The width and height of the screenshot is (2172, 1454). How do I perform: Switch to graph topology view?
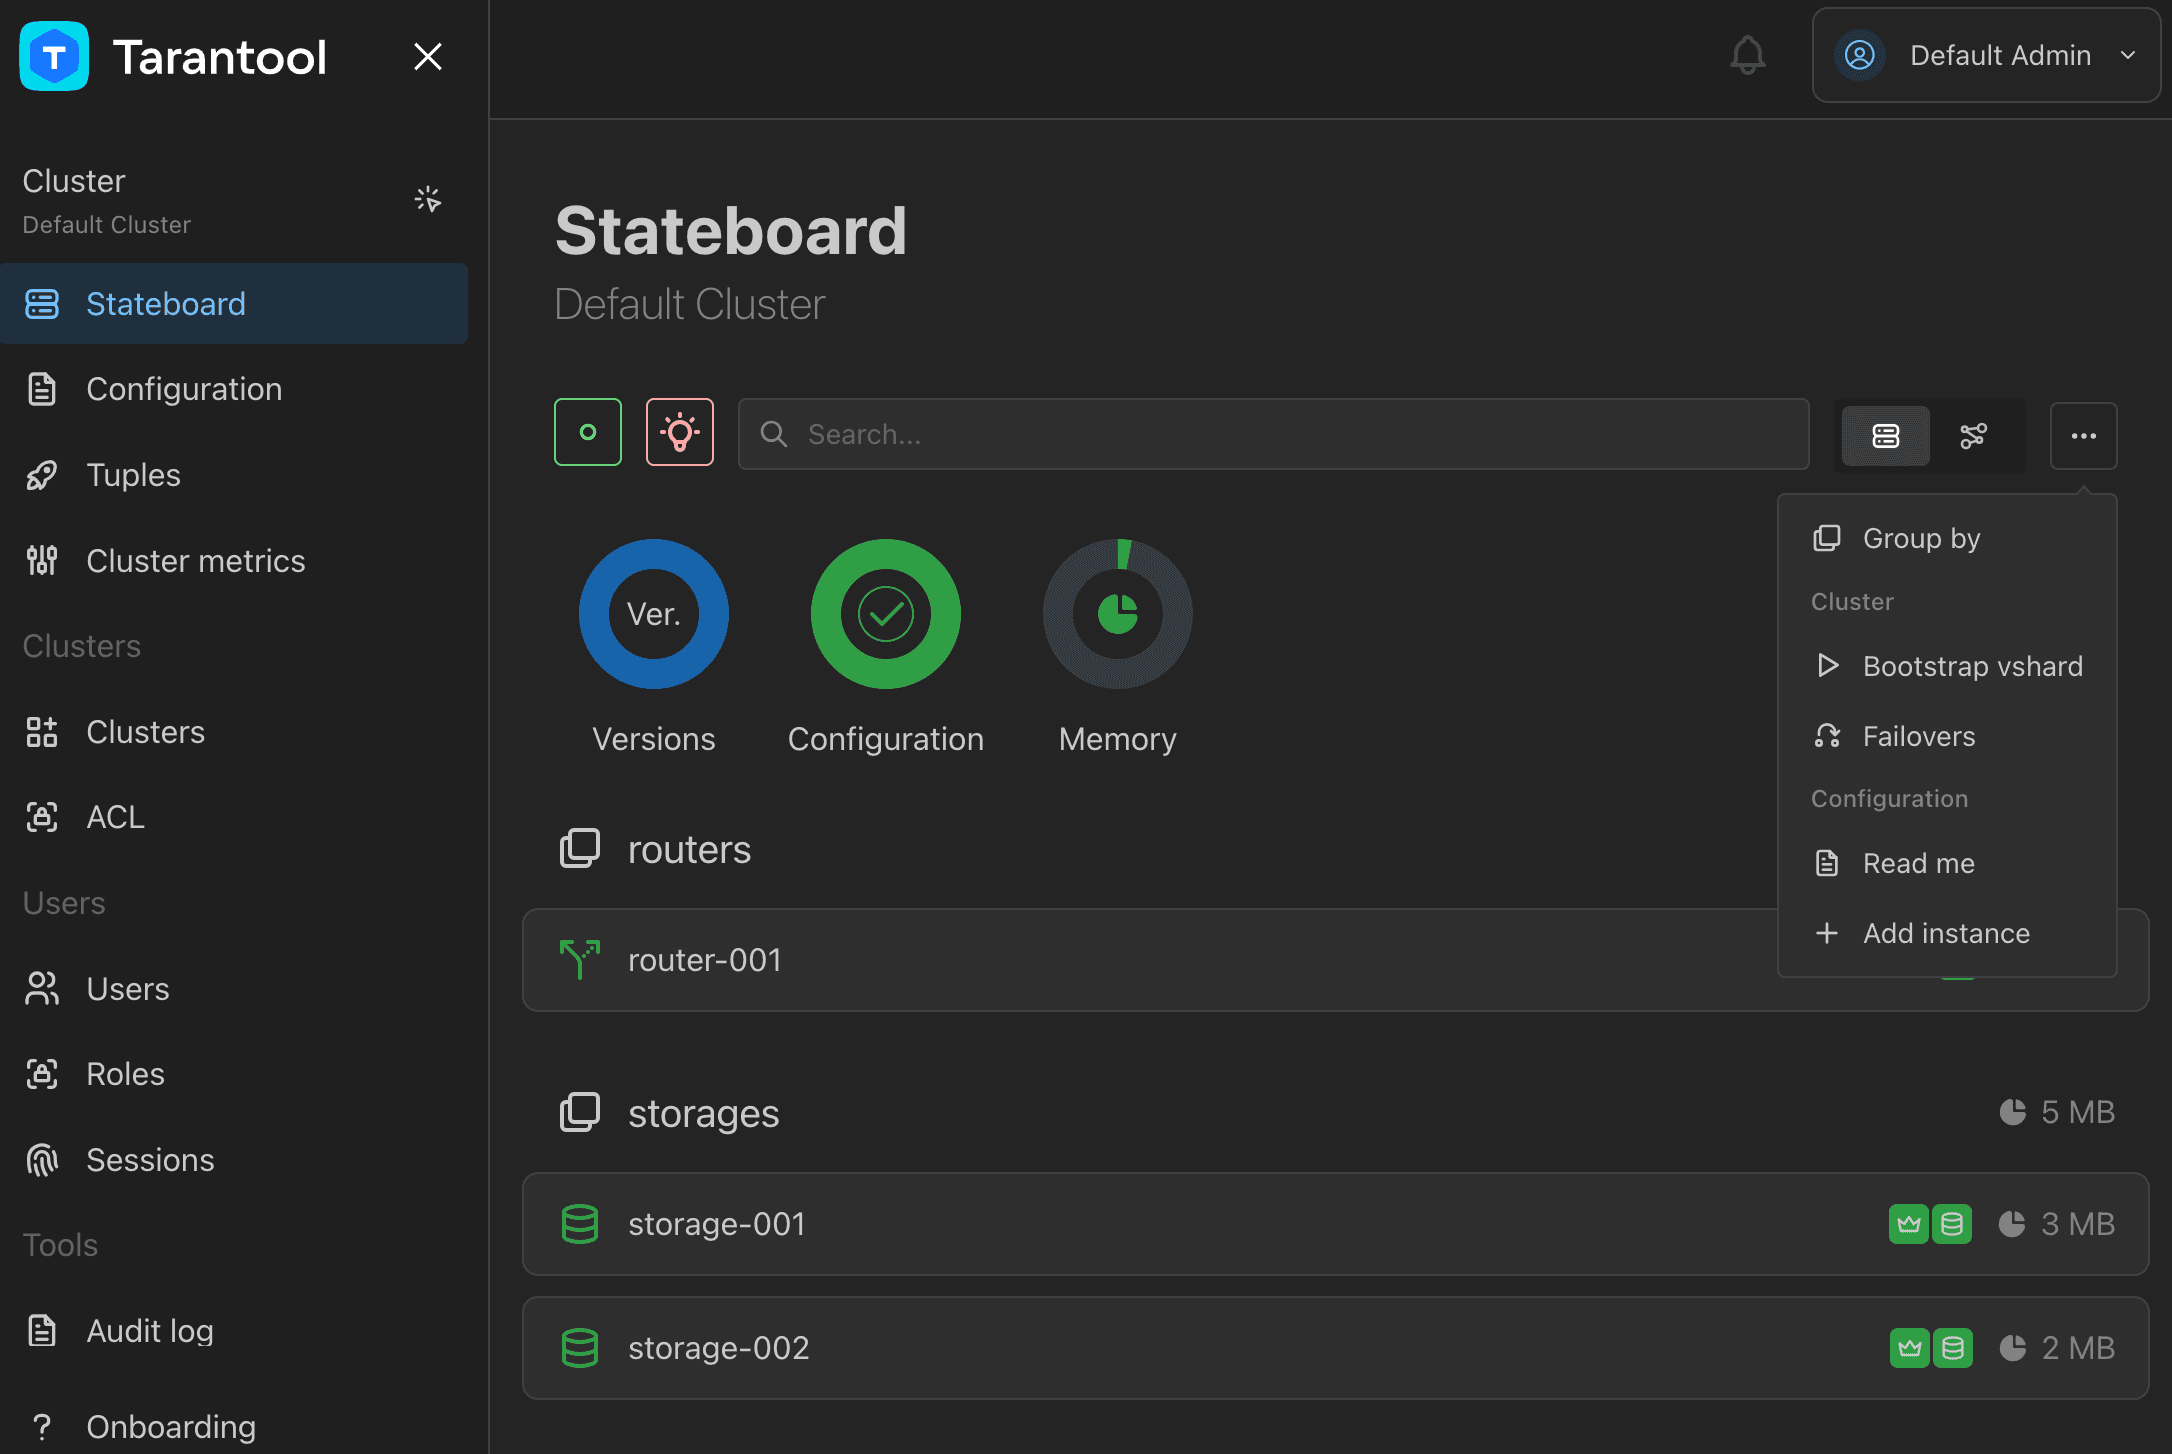point(1973,436)
